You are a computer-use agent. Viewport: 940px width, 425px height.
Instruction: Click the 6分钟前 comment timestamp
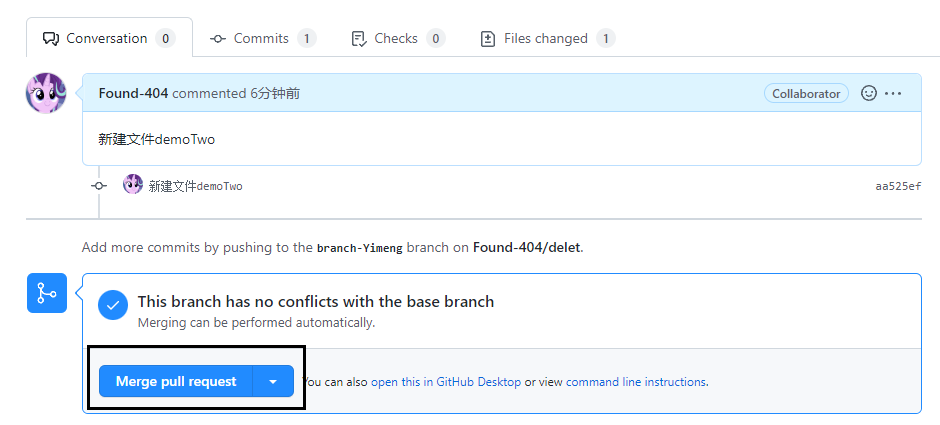coord(275,94)
